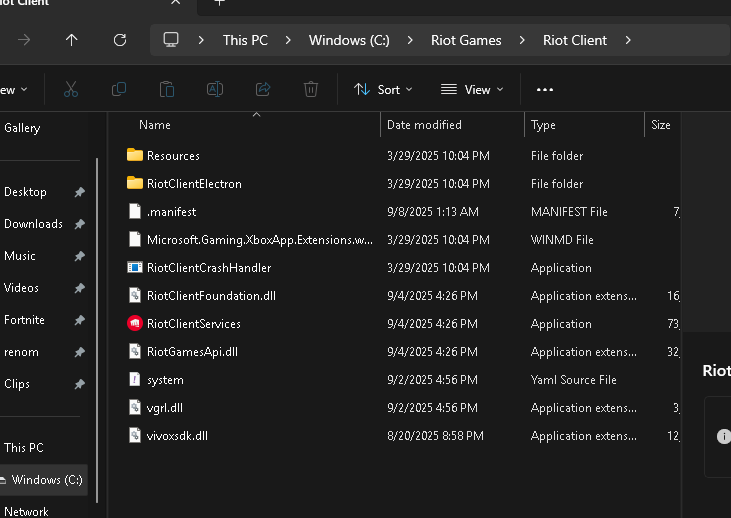This screenshot has width=731, height=518.
Task: Expand the chevron after Riot Games breadcrumb
Action: point(522,40)
